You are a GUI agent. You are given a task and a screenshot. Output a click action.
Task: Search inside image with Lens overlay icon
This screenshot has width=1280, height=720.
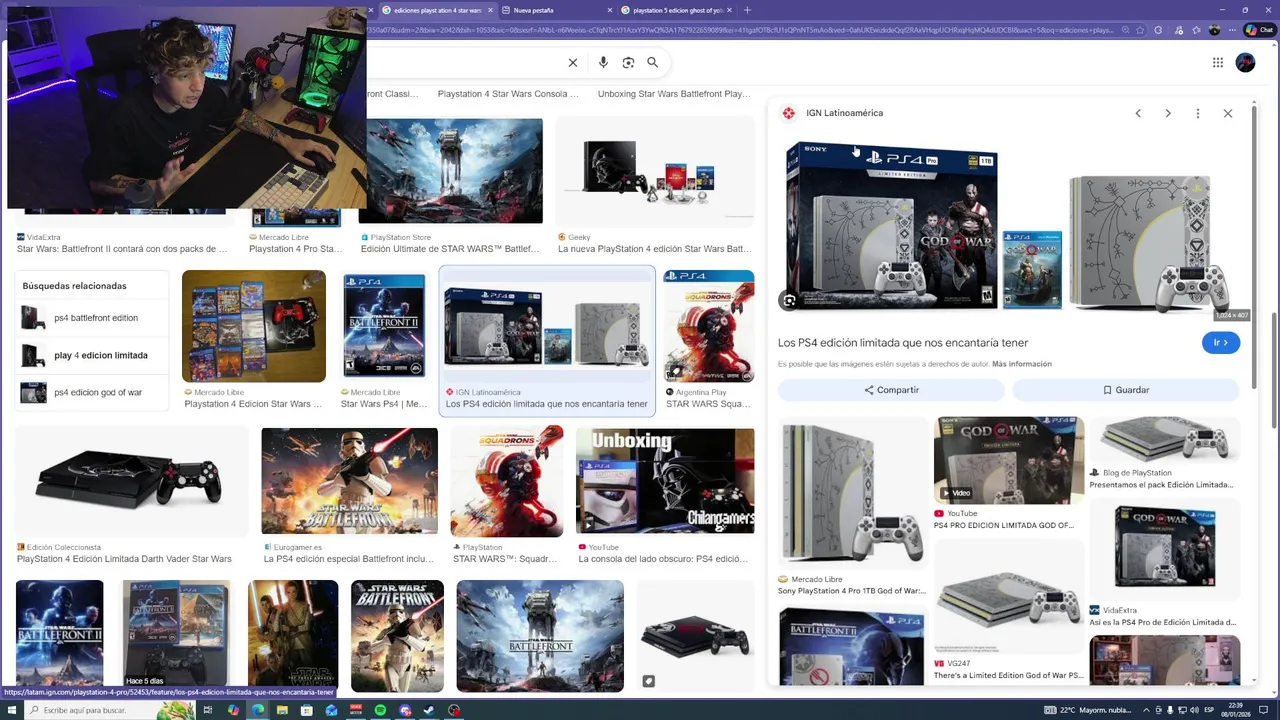790,300
